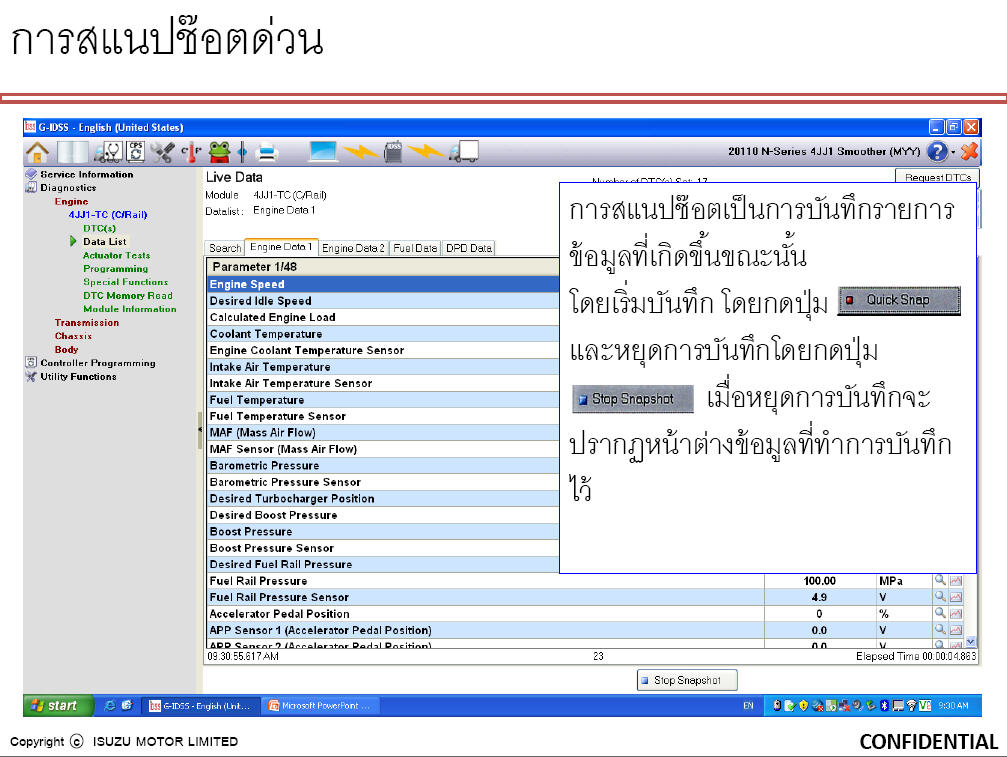Screen dimensions: 1007x757
Task: Switch to the Search tab
Action: (x=224, y=248)
